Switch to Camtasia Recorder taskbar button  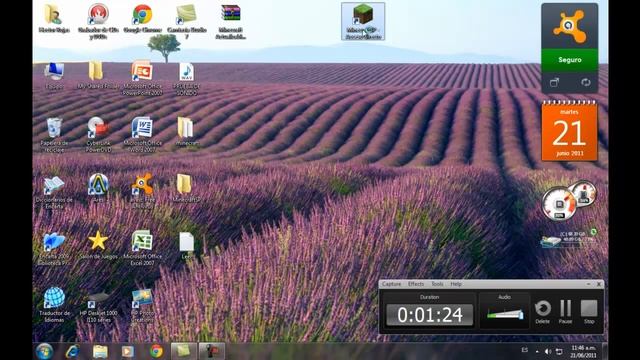(x=211, y=351)
